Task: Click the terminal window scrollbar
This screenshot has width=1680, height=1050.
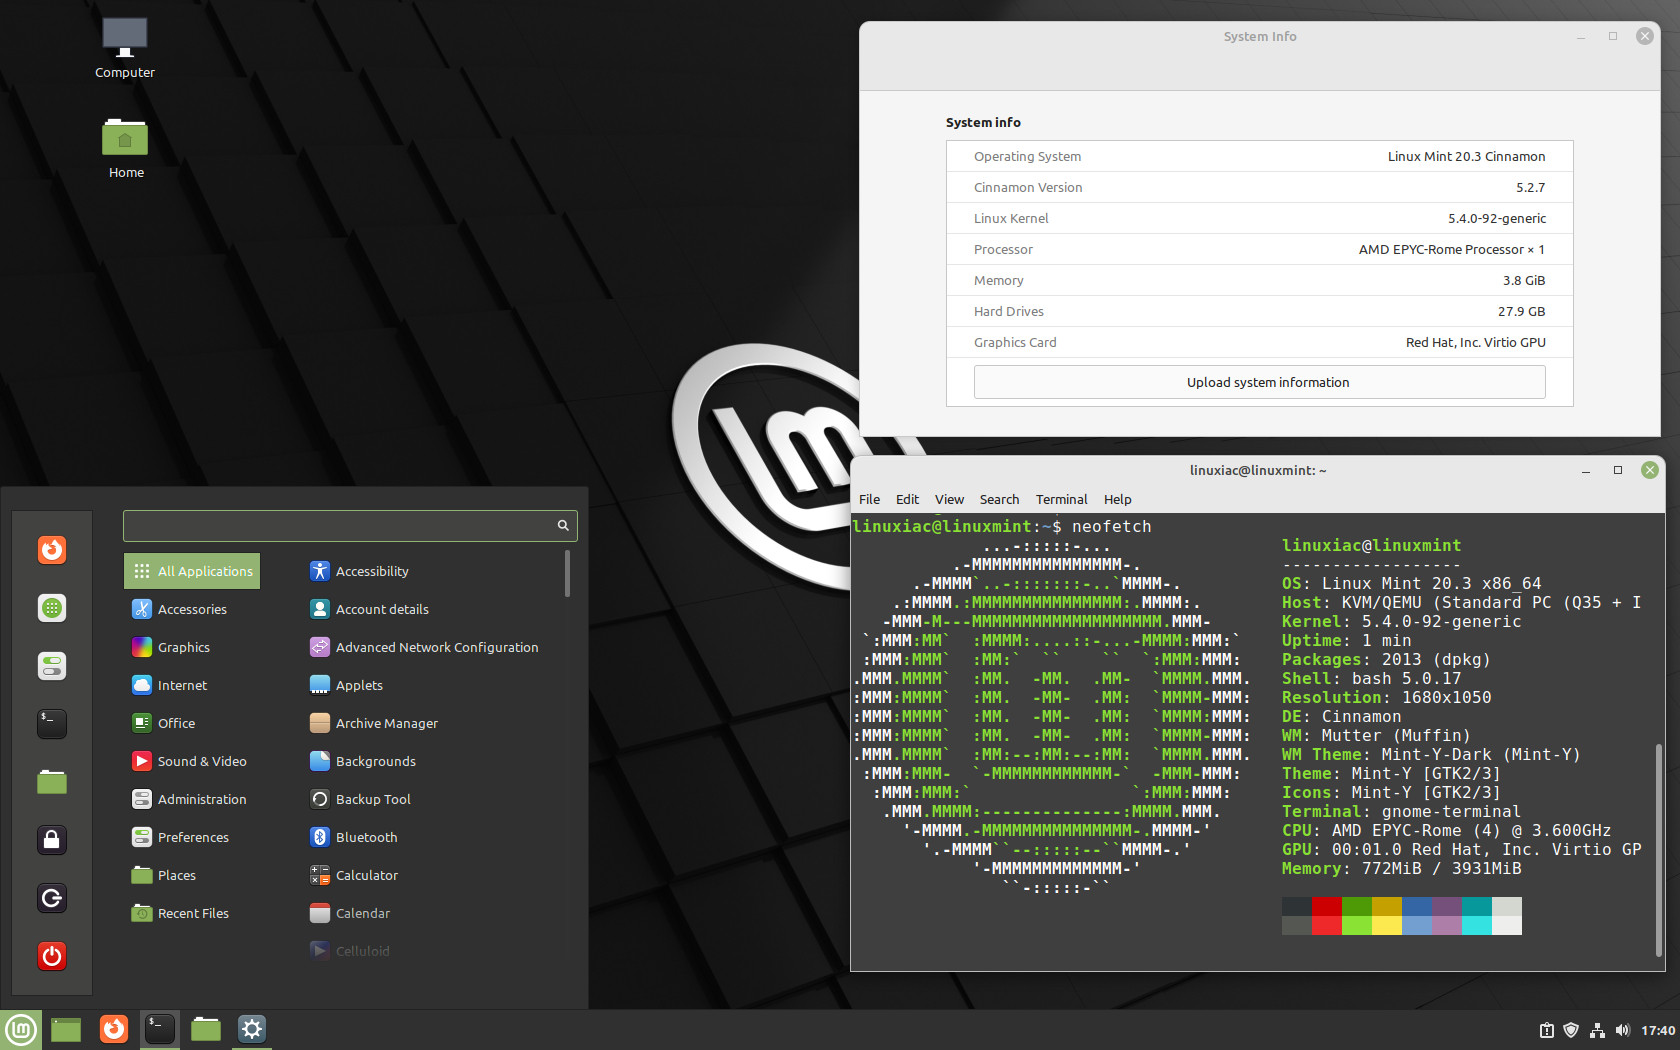Action: pos(1659,850)
